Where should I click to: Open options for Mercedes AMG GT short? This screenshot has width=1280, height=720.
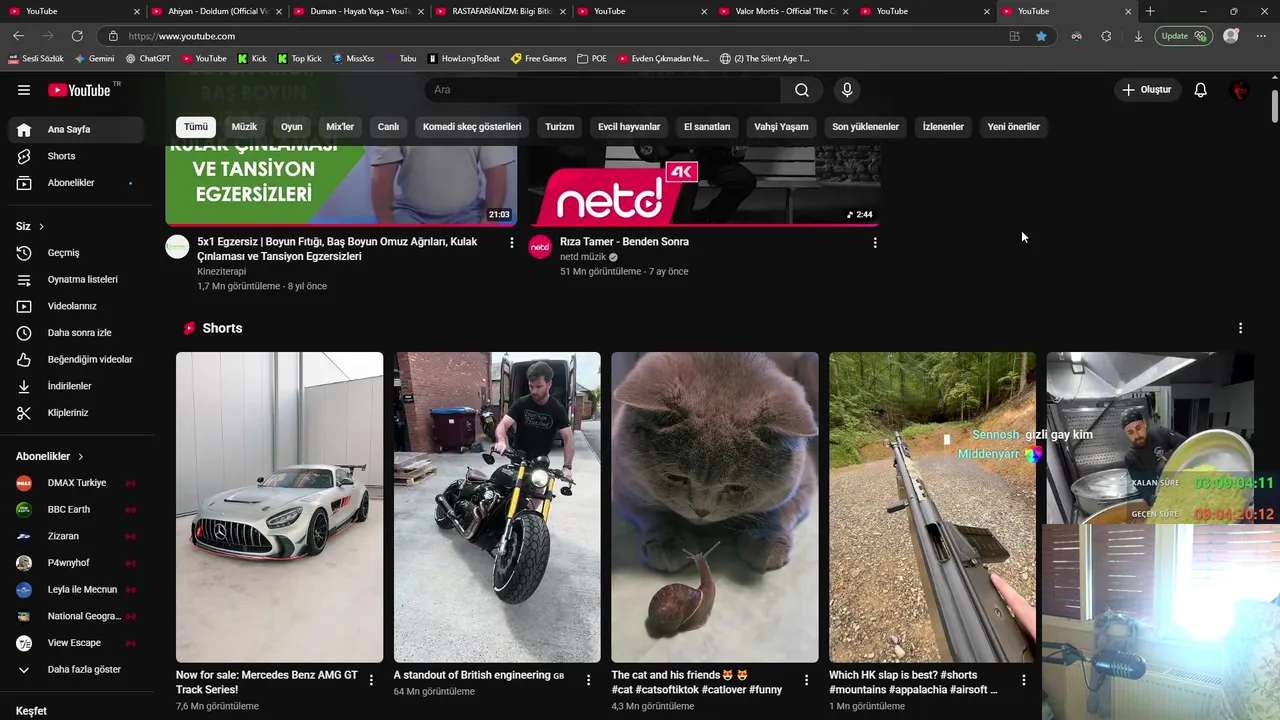[371, 680]
